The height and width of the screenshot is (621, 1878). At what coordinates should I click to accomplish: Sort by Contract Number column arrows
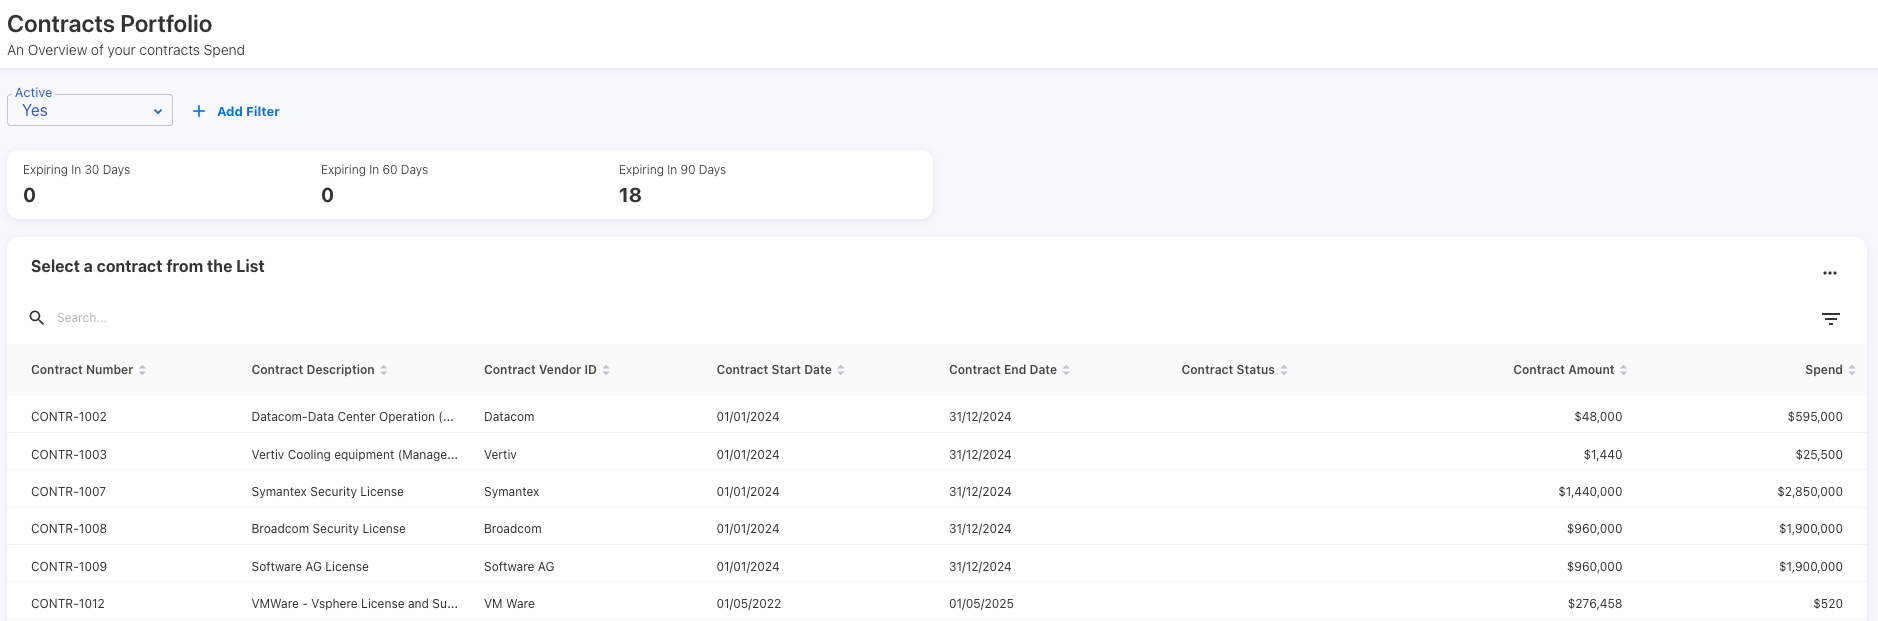tap(142, 370)
